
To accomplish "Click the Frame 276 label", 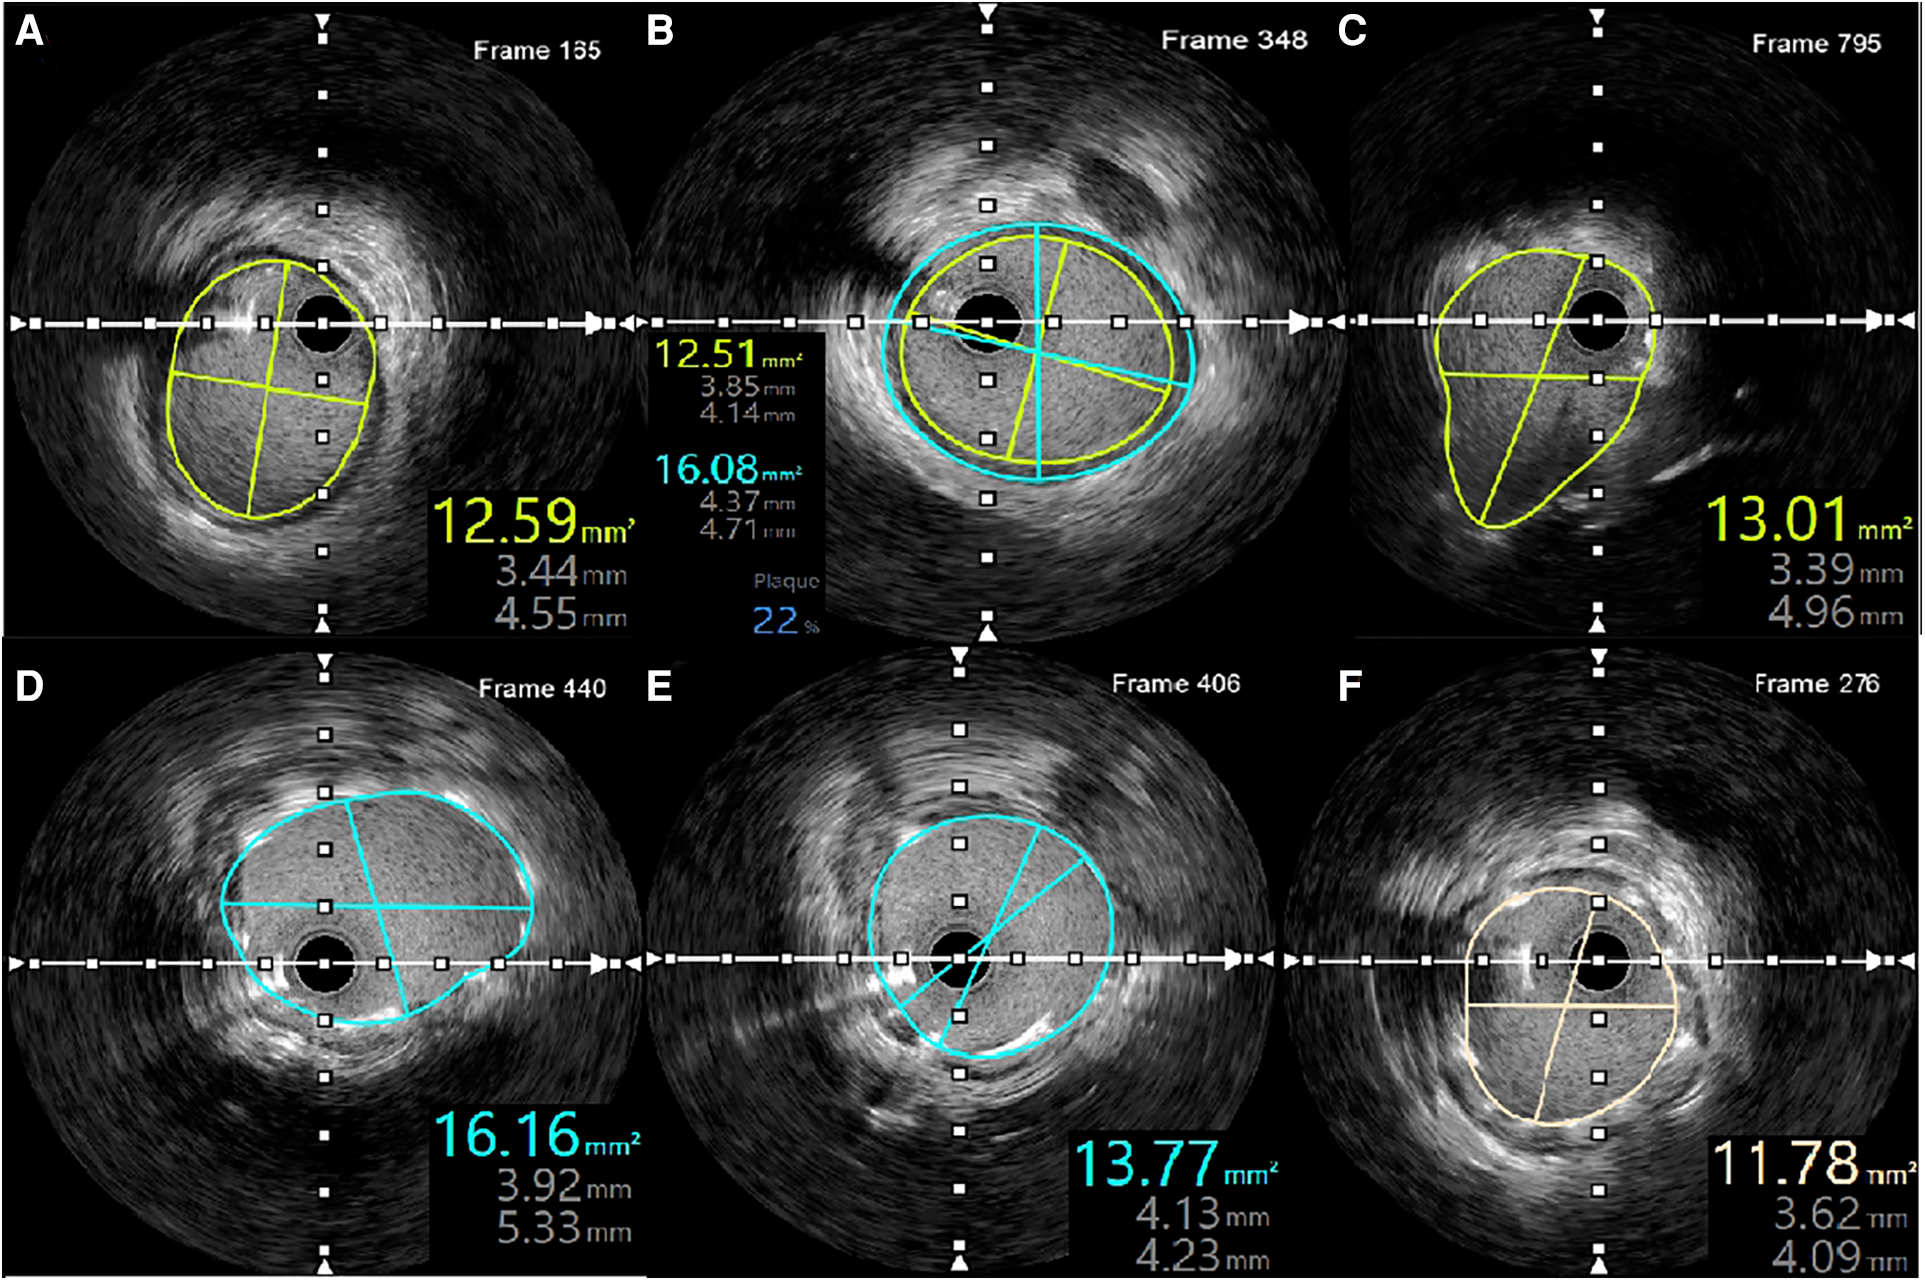I will [x=1816, y=684].
